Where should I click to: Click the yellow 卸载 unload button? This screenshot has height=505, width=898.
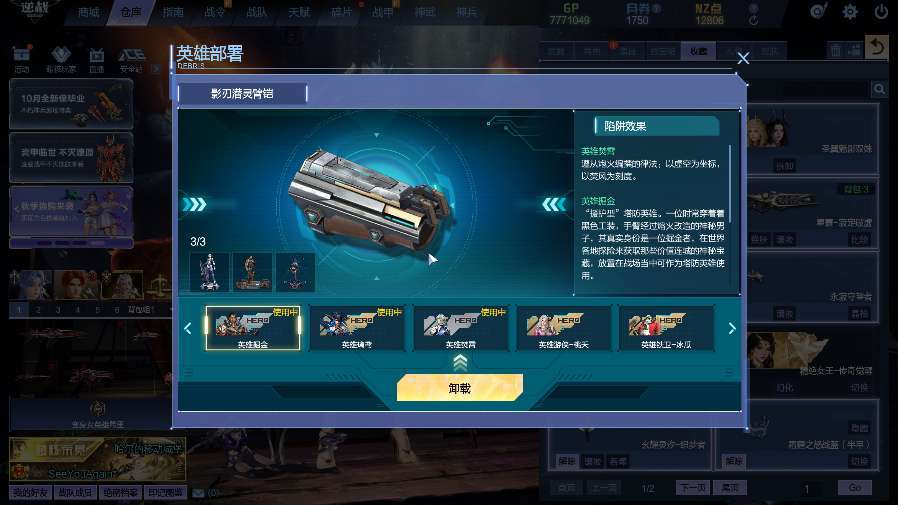(460, 388)
